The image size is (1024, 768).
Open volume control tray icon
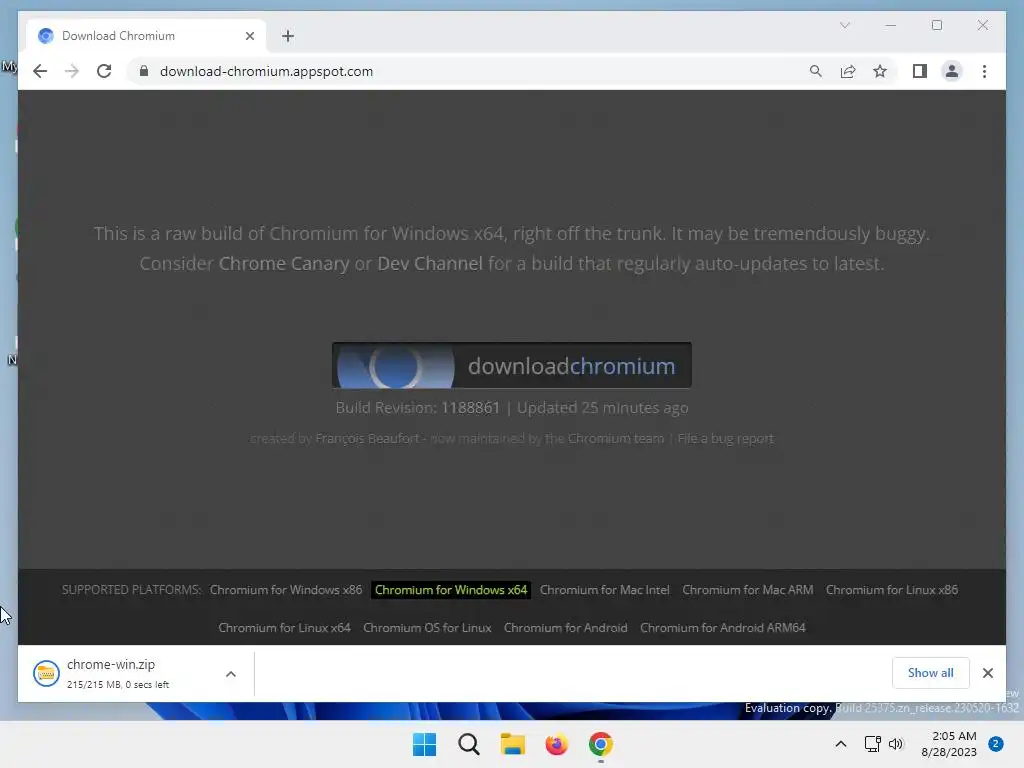[896, 744]
